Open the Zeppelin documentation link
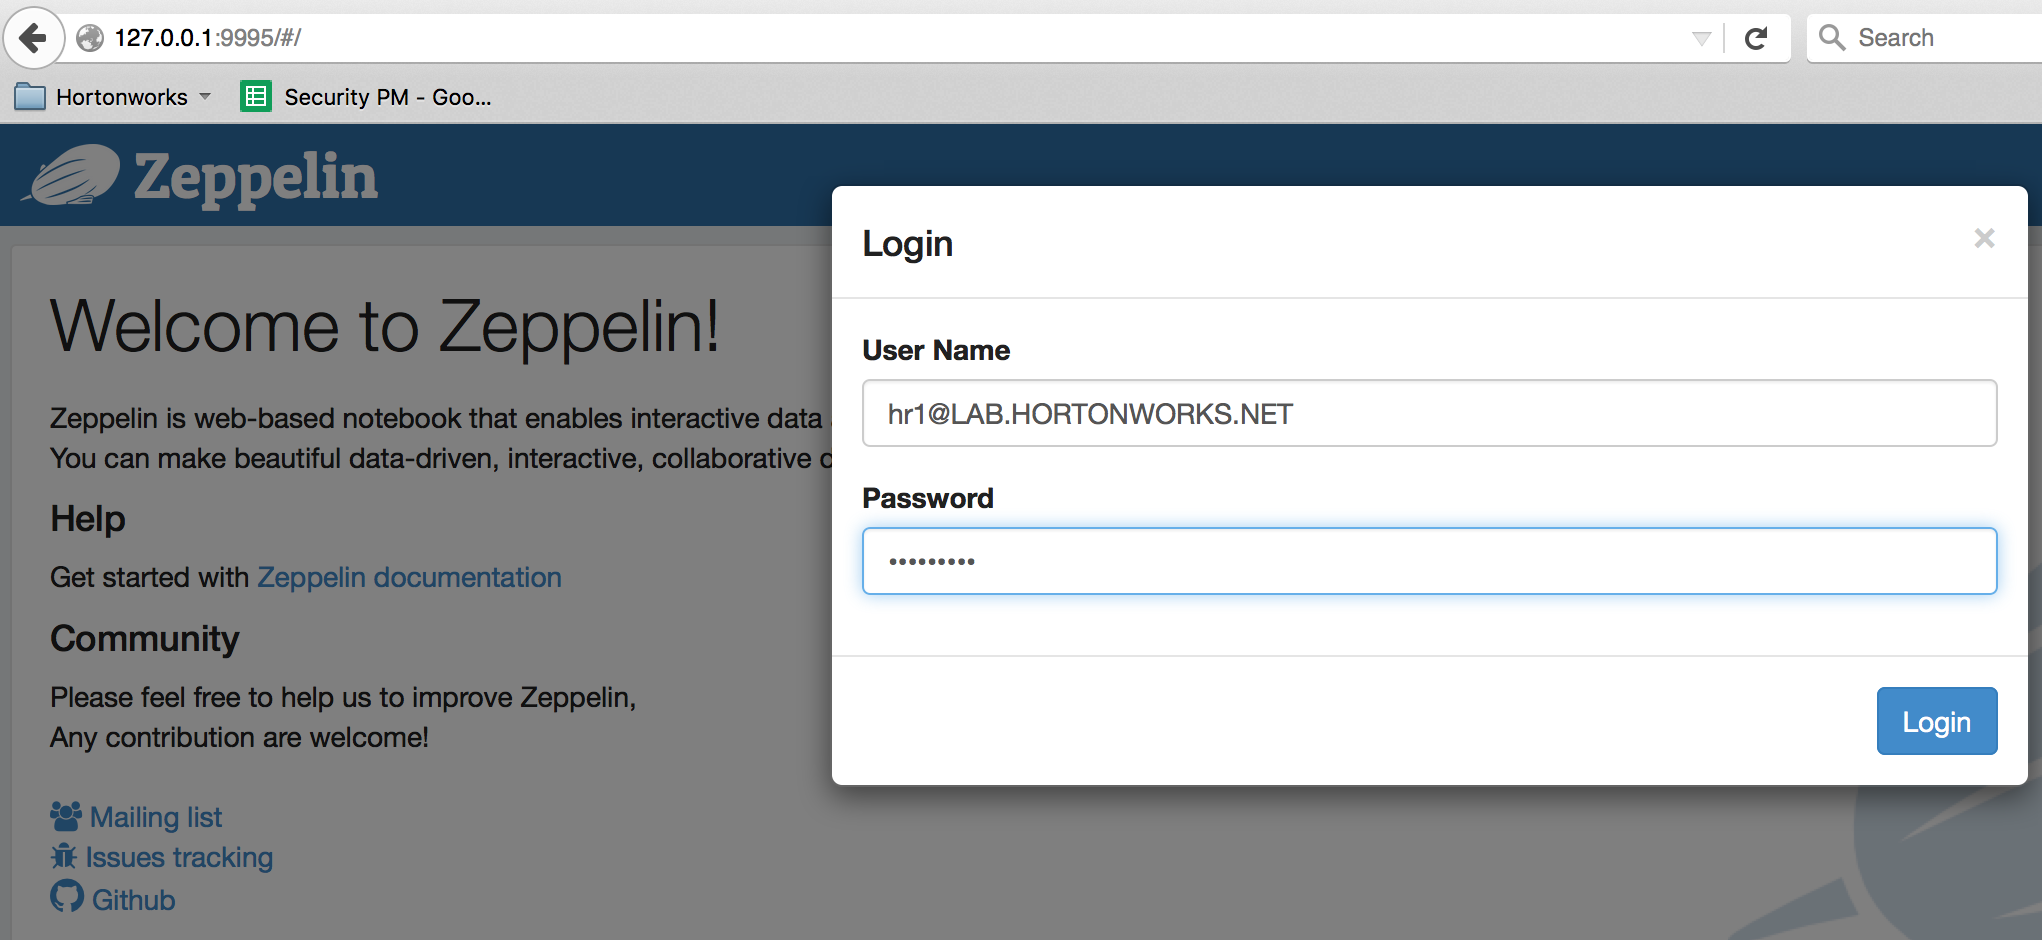The width and height of the screenshot is (2042, 940). click(x=409, y=577)
